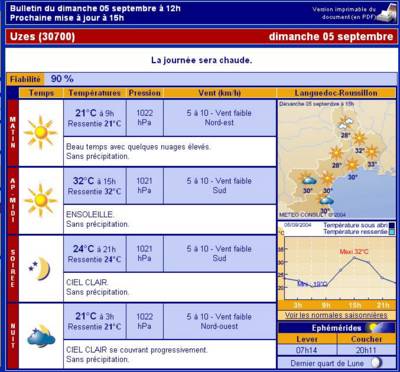Click the Température ressentie legend swatch
400x372 pixels.
pyautogui.click(x=392, y=232)
